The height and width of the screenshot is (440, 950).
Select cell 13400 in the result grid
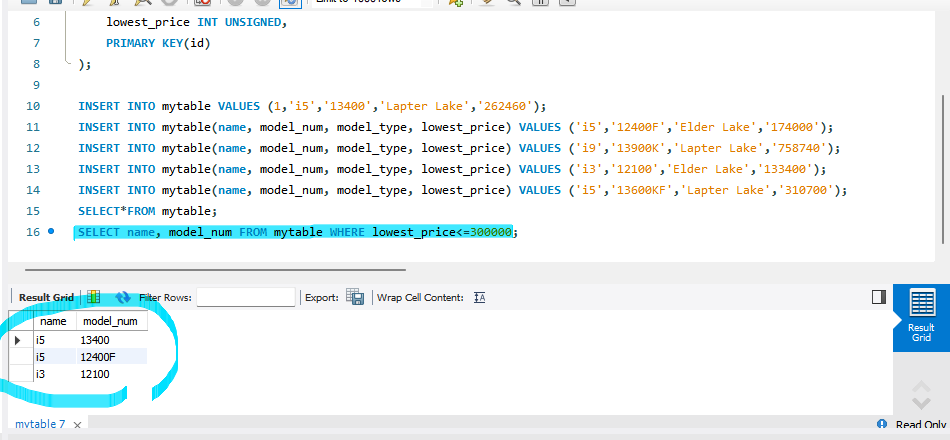coord(111,341)
